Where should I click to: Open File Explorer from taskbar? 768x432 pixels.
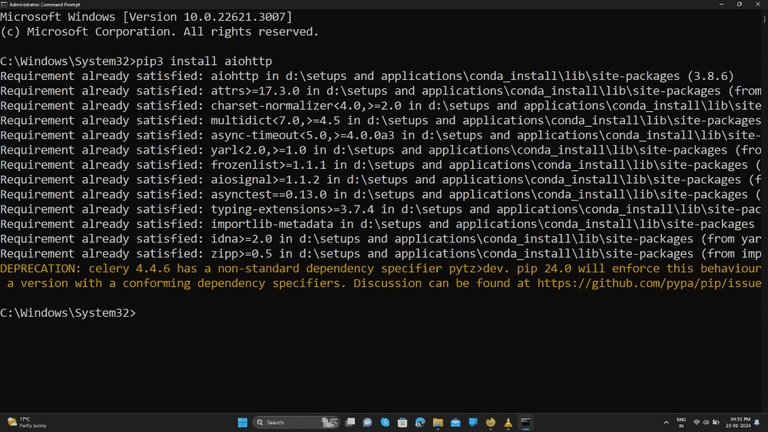(x=438, y=422)
